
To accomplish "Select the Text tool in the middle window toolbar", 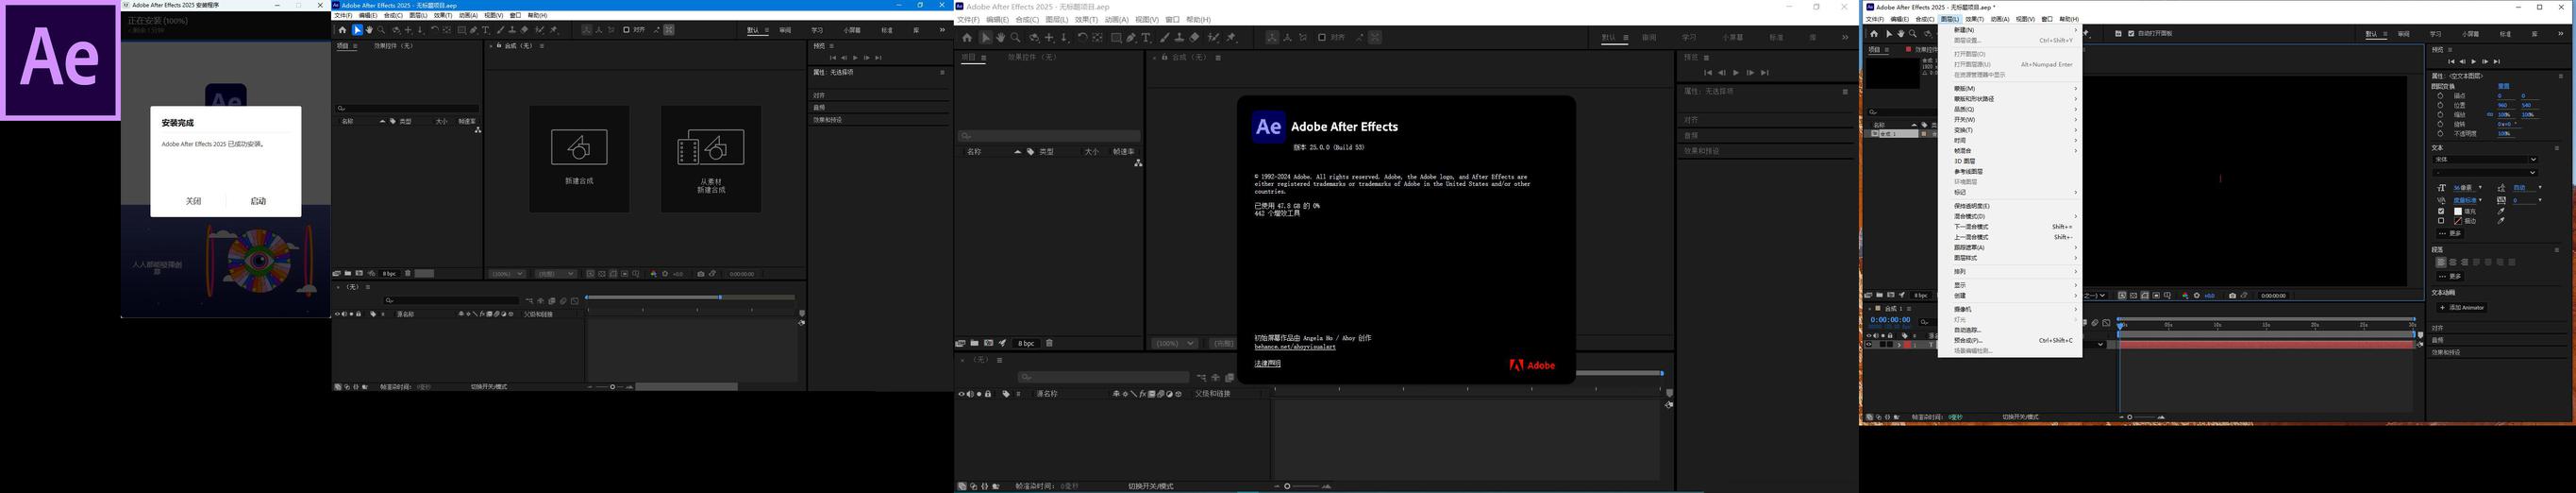I will coord(1146,38).
